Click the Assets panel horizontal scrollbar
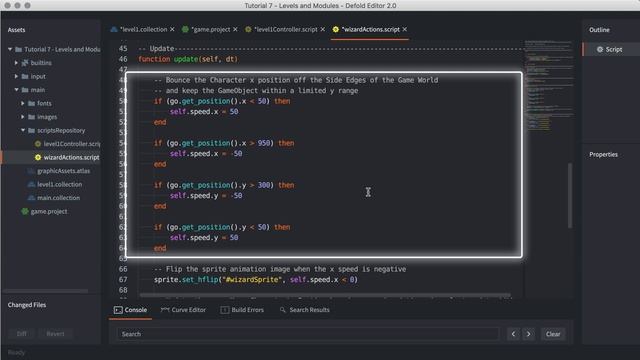Viewport: 640px width, 360px height. (x=46, y=291)
